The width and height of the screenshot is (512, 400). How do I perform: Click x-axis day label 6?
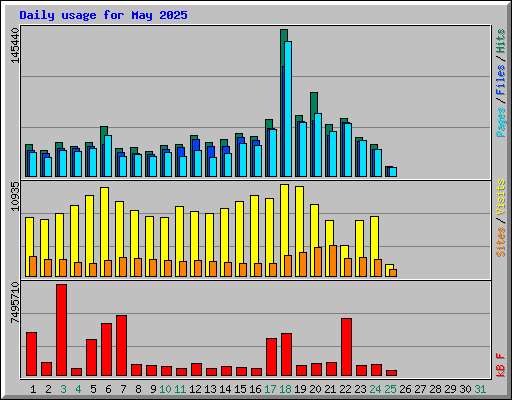coord(108,389)
